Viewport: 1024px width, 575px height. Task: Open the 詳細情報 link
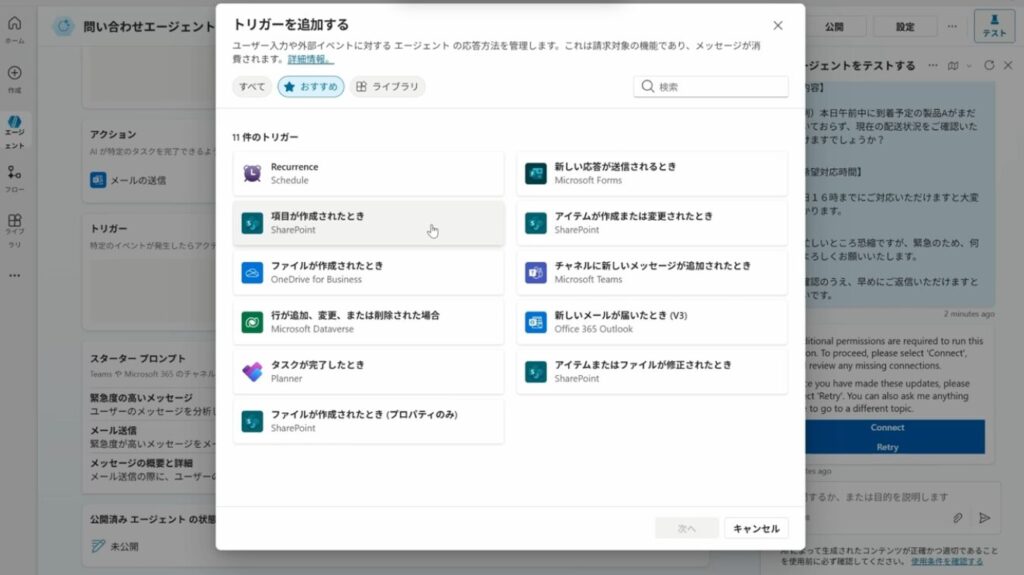tap(311, 60)
